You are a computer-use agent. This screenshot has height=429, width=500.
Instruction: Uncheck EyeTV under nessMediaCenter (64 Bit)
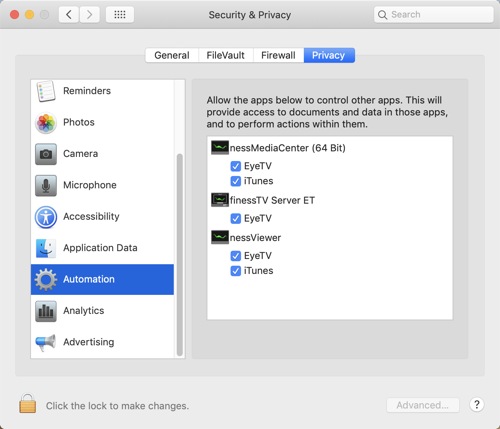tap(236, 166)
